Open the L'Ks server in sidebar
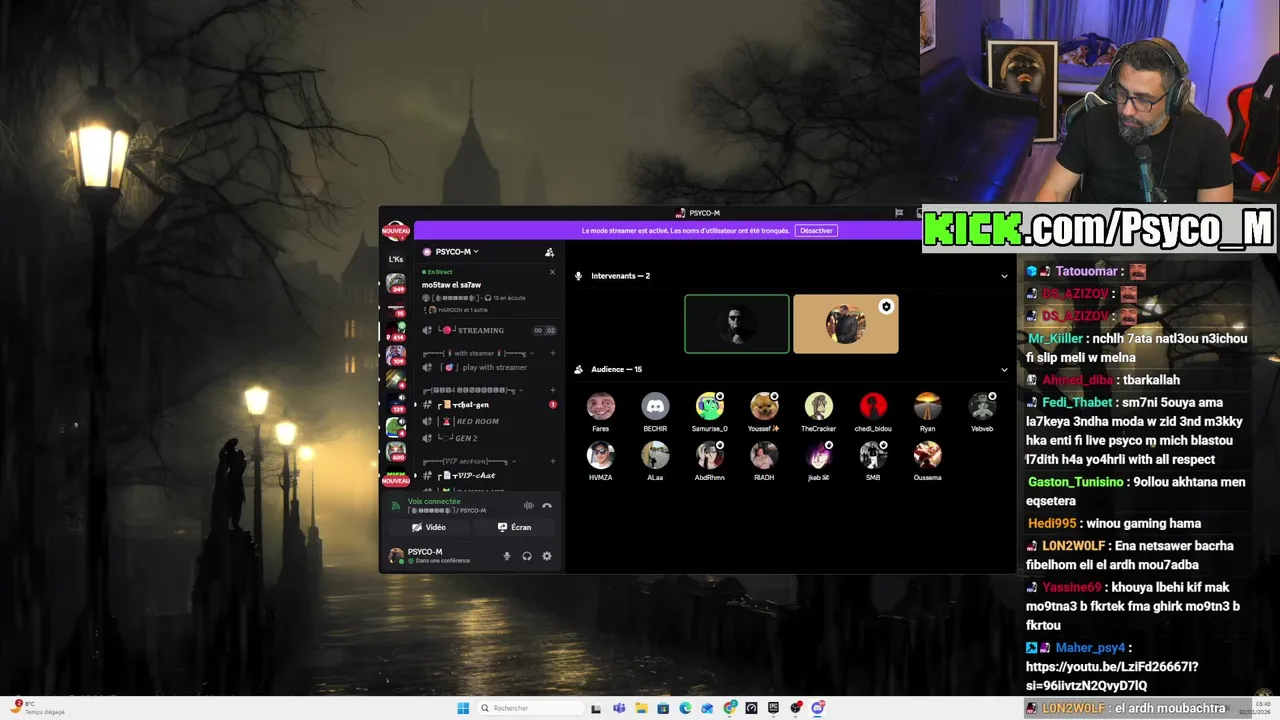This screenshot has width=1280, height=720. click(396, 259)
